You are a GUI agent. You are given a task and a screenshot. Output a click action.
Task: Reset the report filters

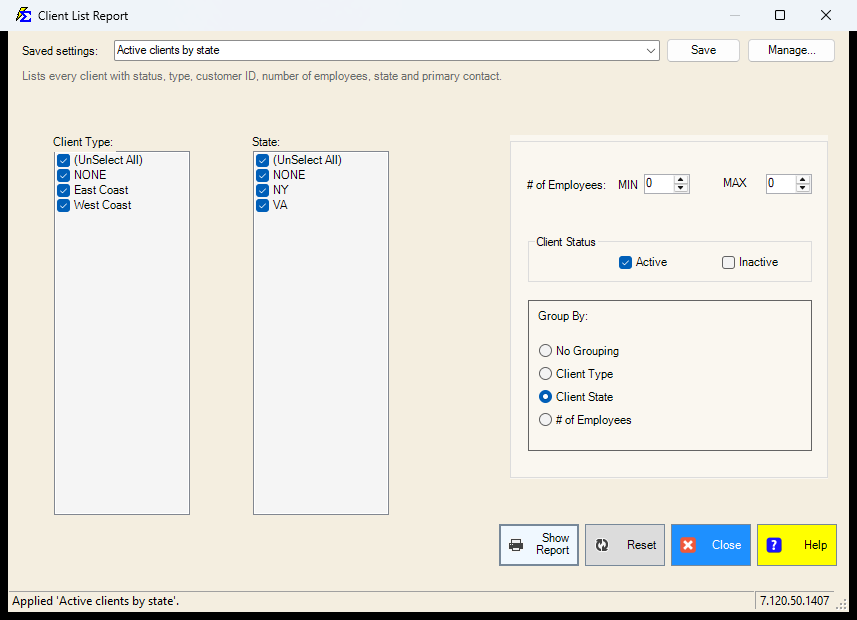pyautogui.click(x=625, y=545)
